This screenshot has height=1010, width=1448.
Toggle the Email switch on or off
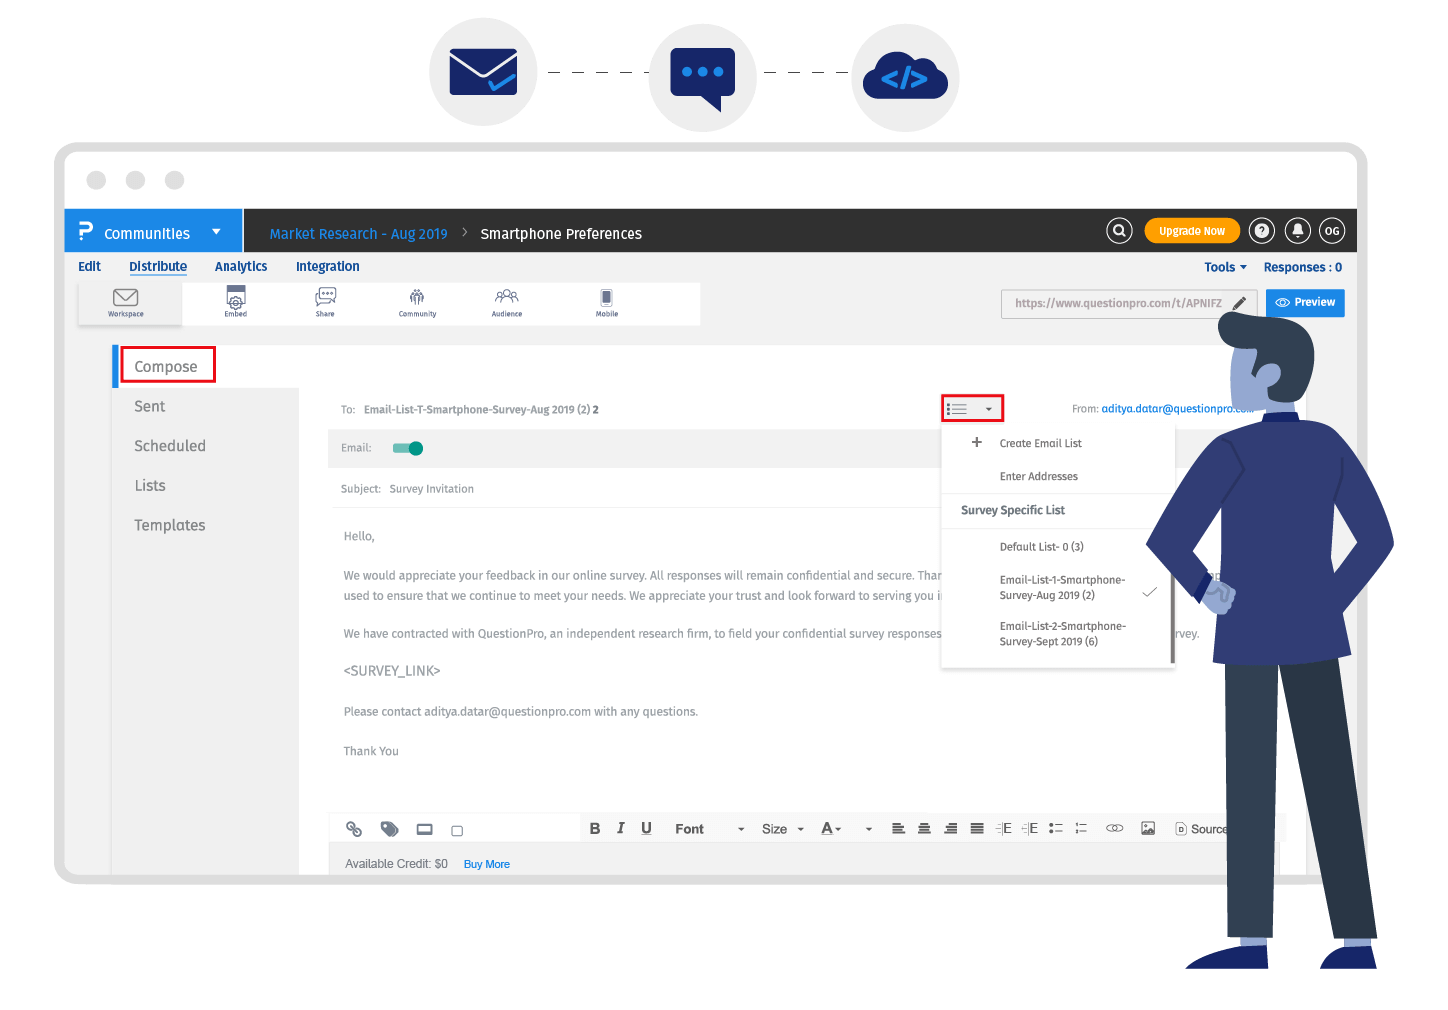407,448
